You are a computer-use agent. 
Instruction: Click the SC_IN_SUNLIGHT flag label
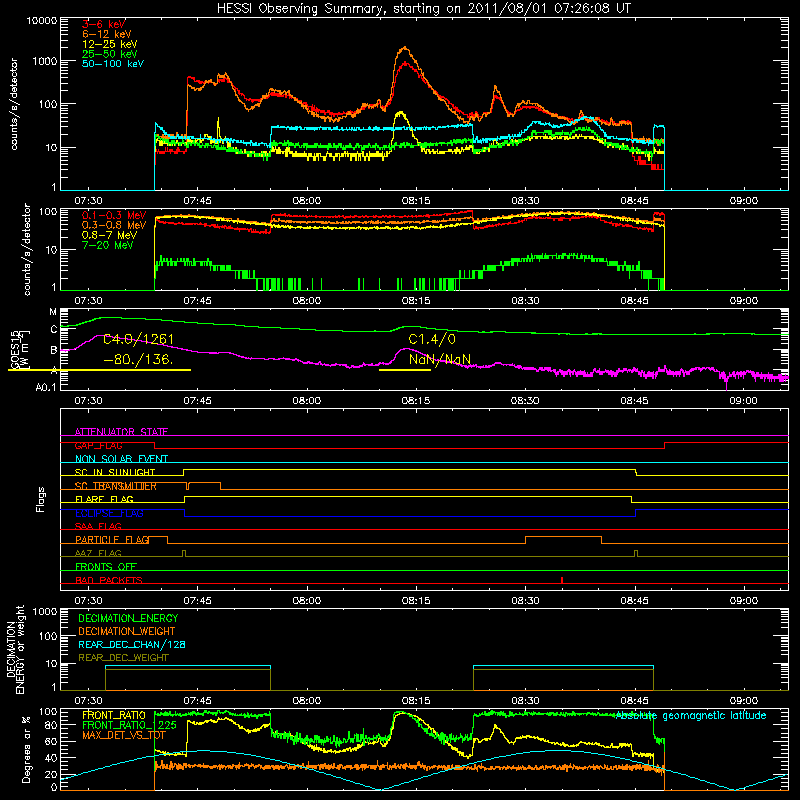(x=115, y=472)
